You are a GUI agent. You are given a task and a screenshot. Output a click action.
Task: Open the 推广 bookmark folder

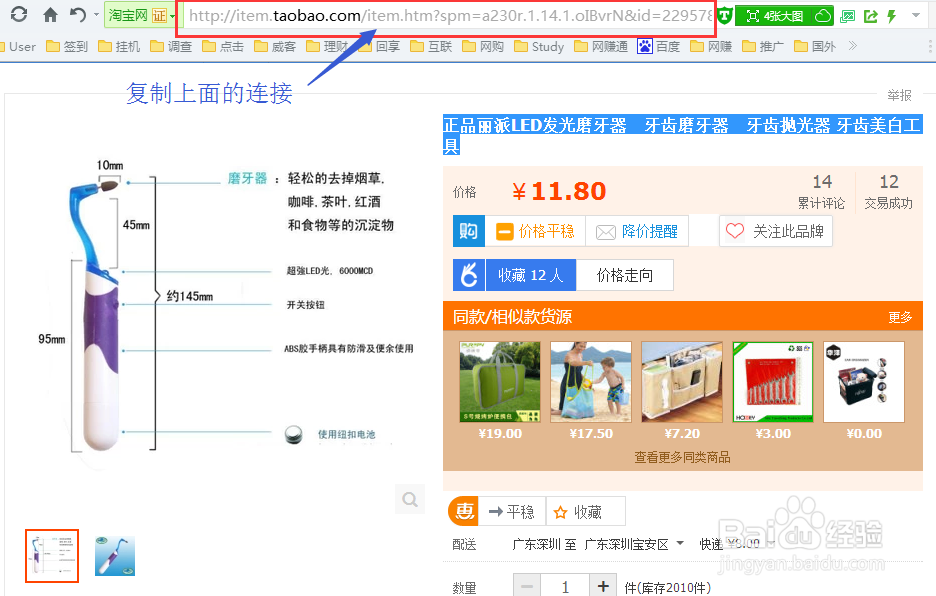(763, 46)
